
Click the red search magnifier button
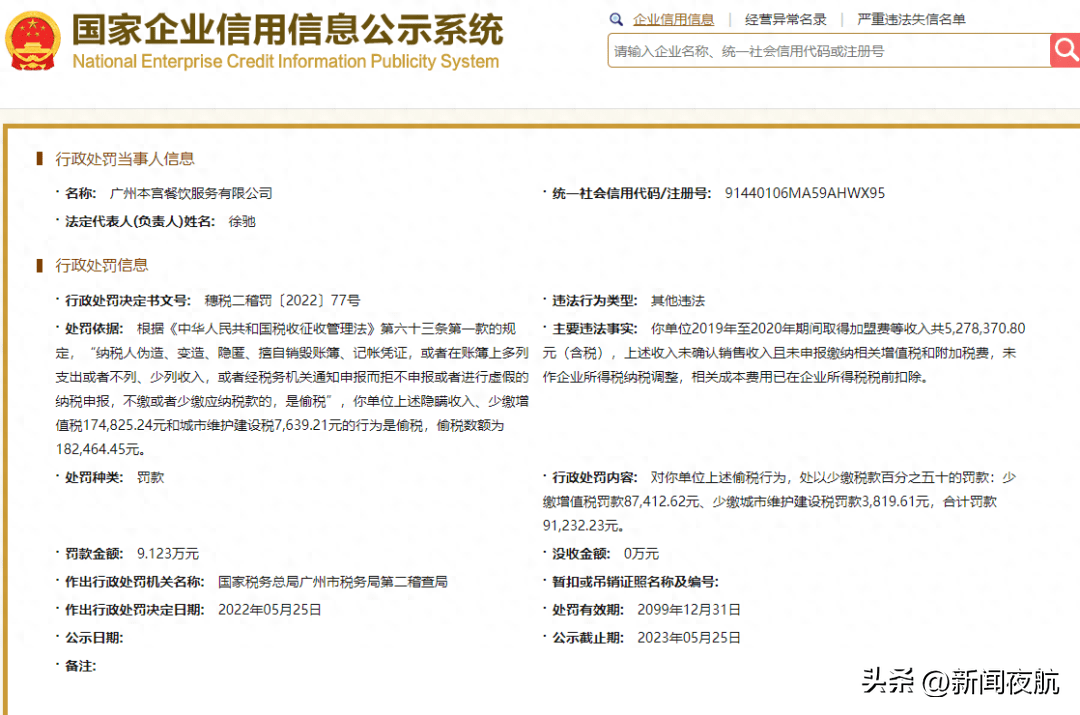(1064, 50)
